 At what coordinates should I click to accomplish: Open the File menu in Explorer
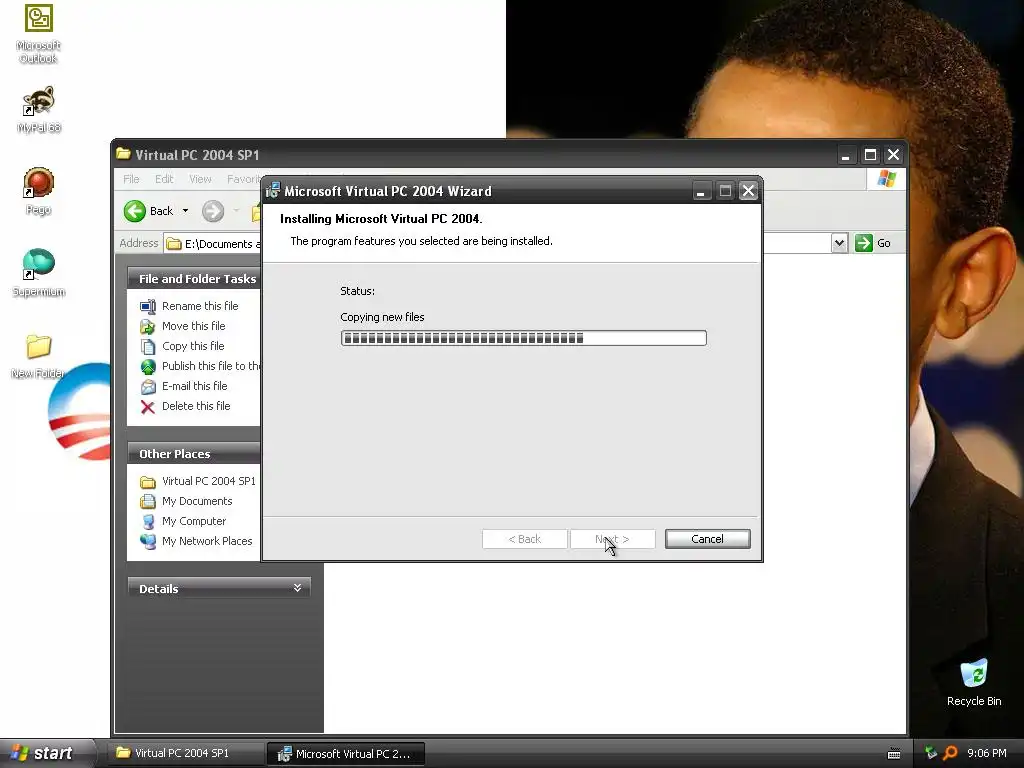point(131,179)
